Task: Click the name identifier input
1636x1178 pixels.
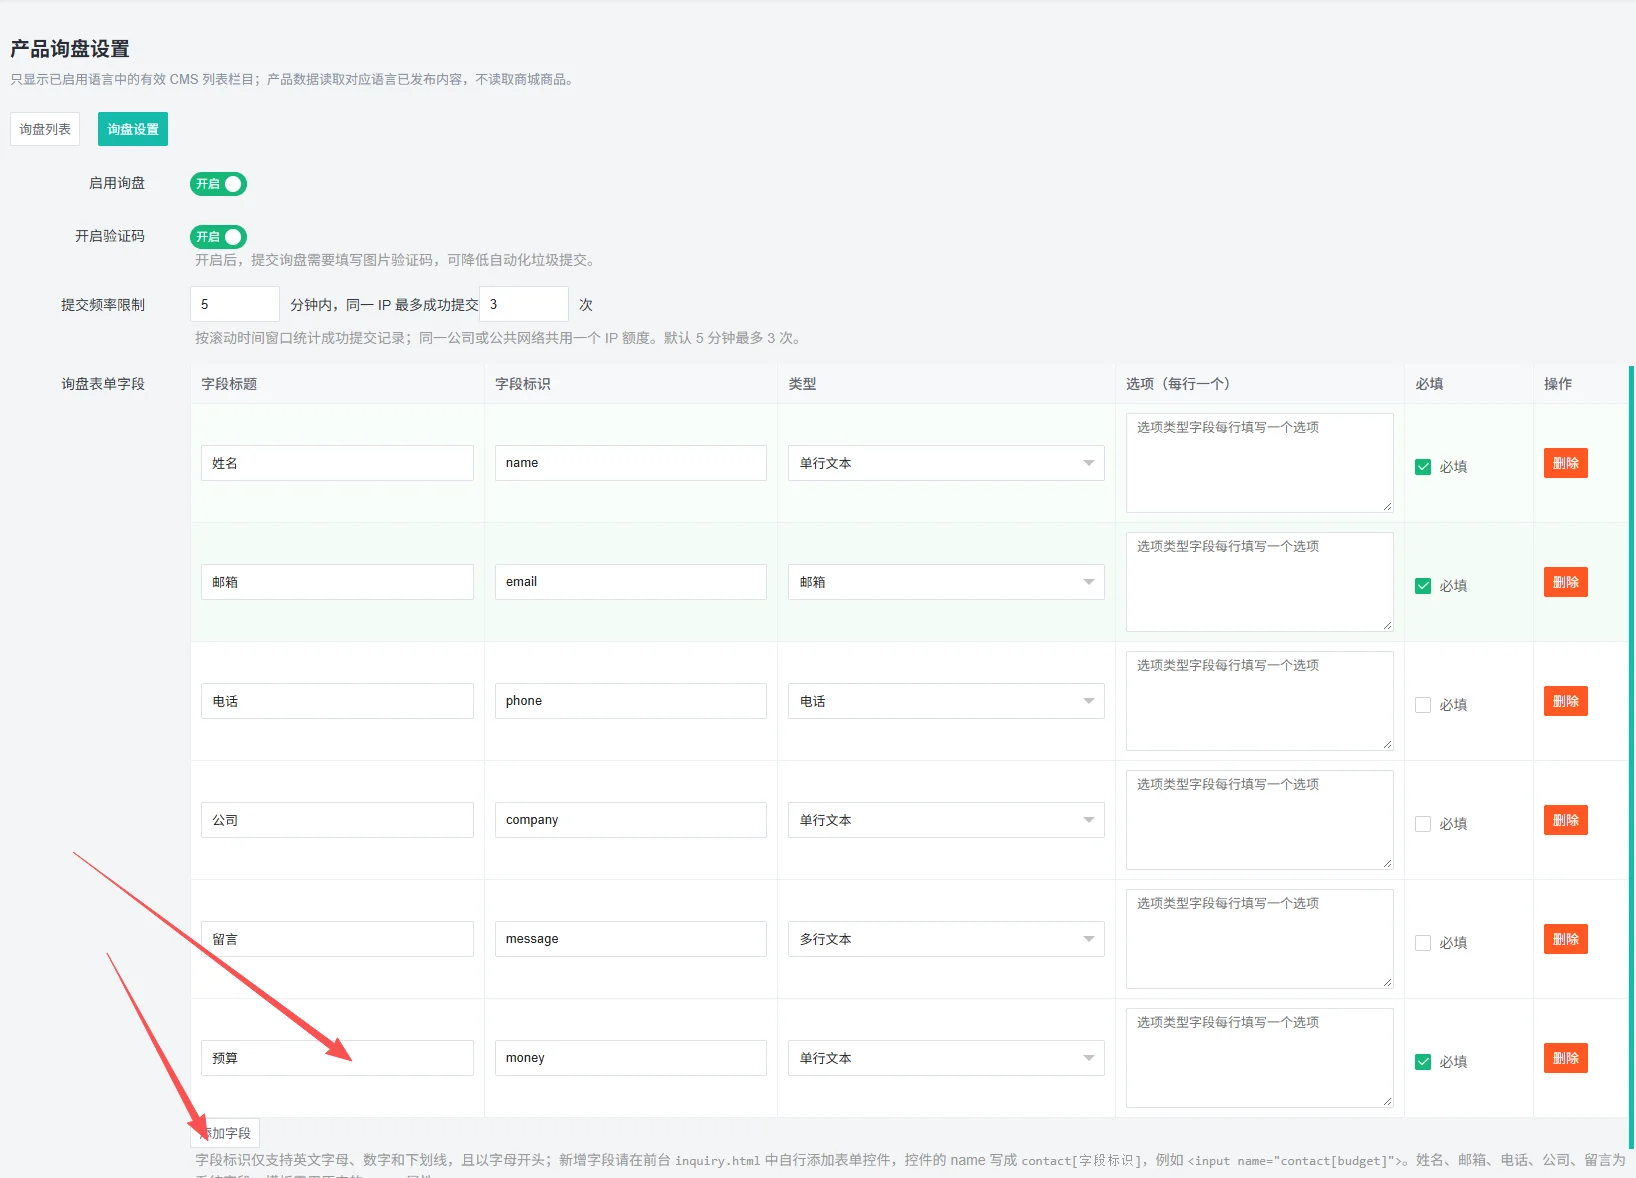Action: tap(631, 463)
